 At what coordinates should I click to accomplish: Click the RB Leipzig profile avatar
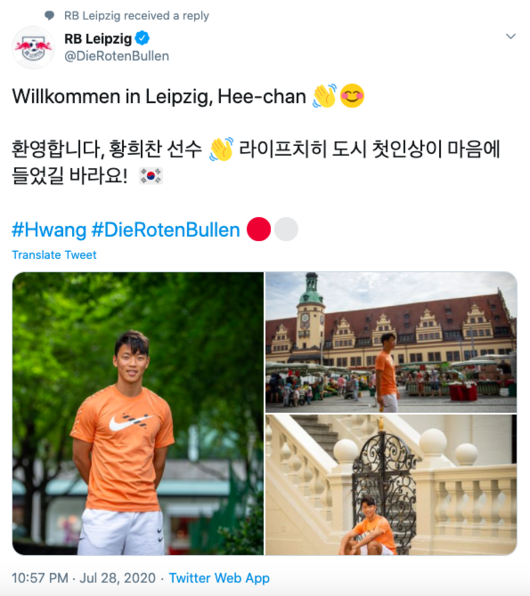[x=33, y=48]
